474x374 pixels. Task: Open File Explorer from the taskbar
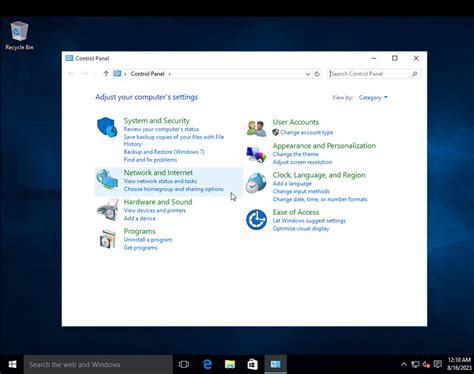(230, 364)
